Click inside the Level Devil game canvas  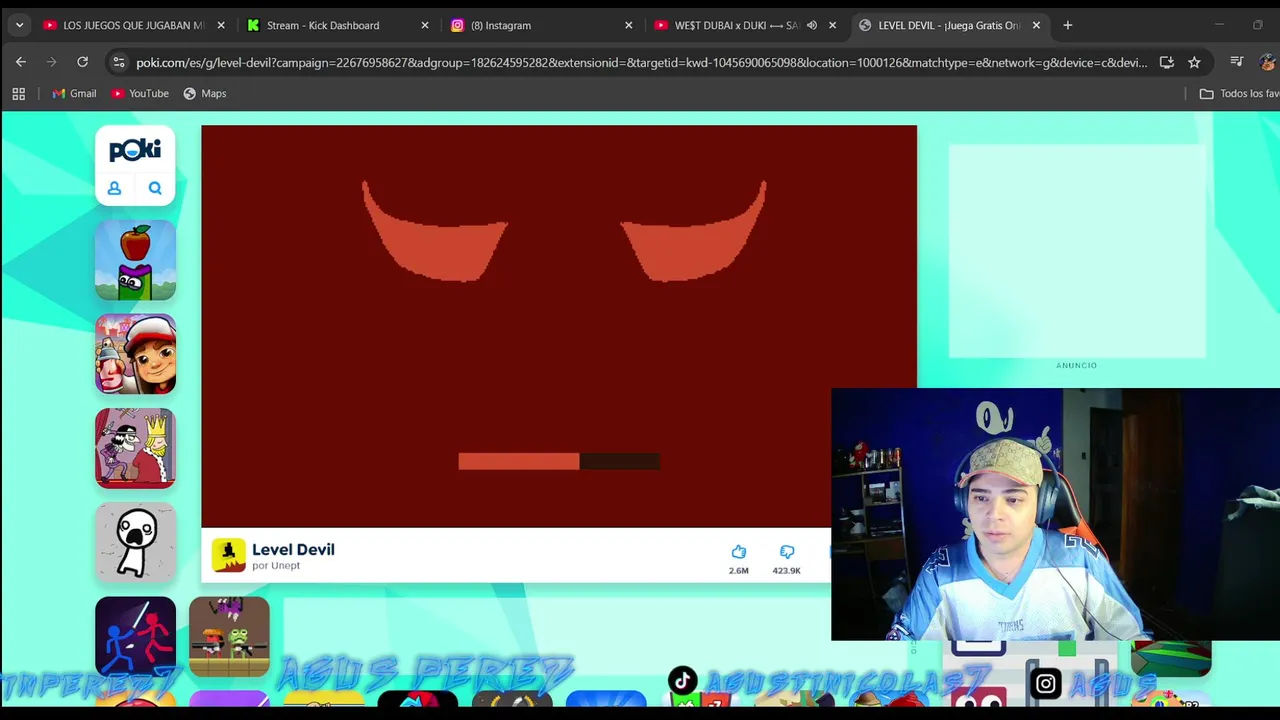pos(559,326)
